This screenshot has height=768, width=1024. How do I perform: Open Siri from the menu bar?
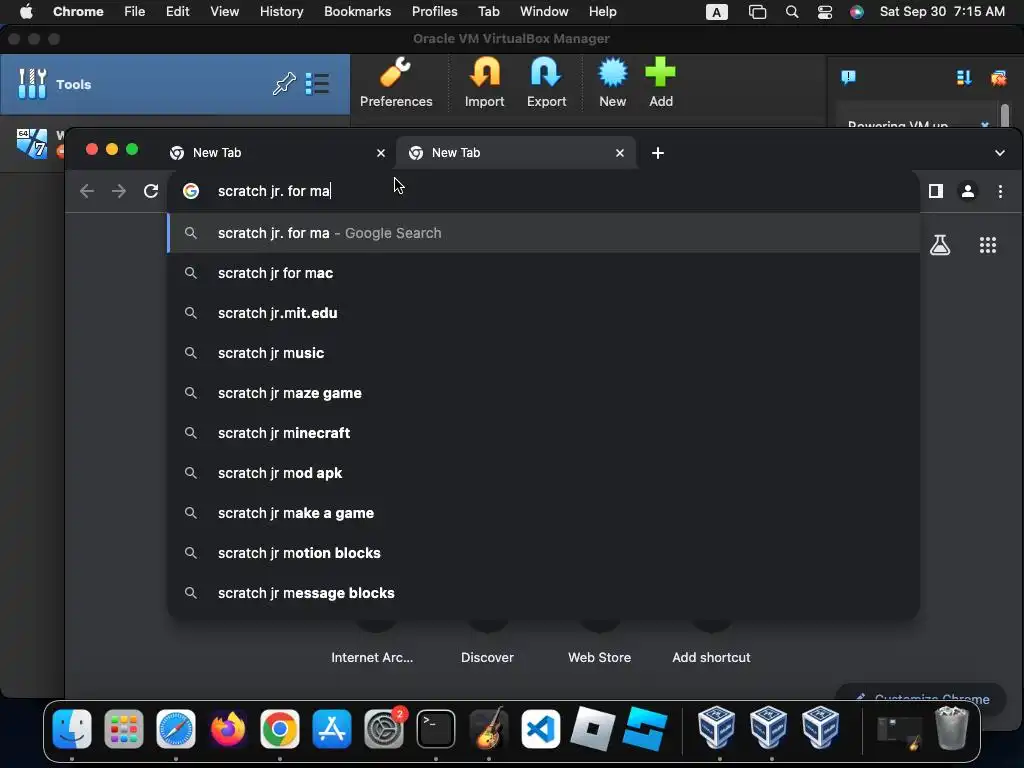point(857,12)
